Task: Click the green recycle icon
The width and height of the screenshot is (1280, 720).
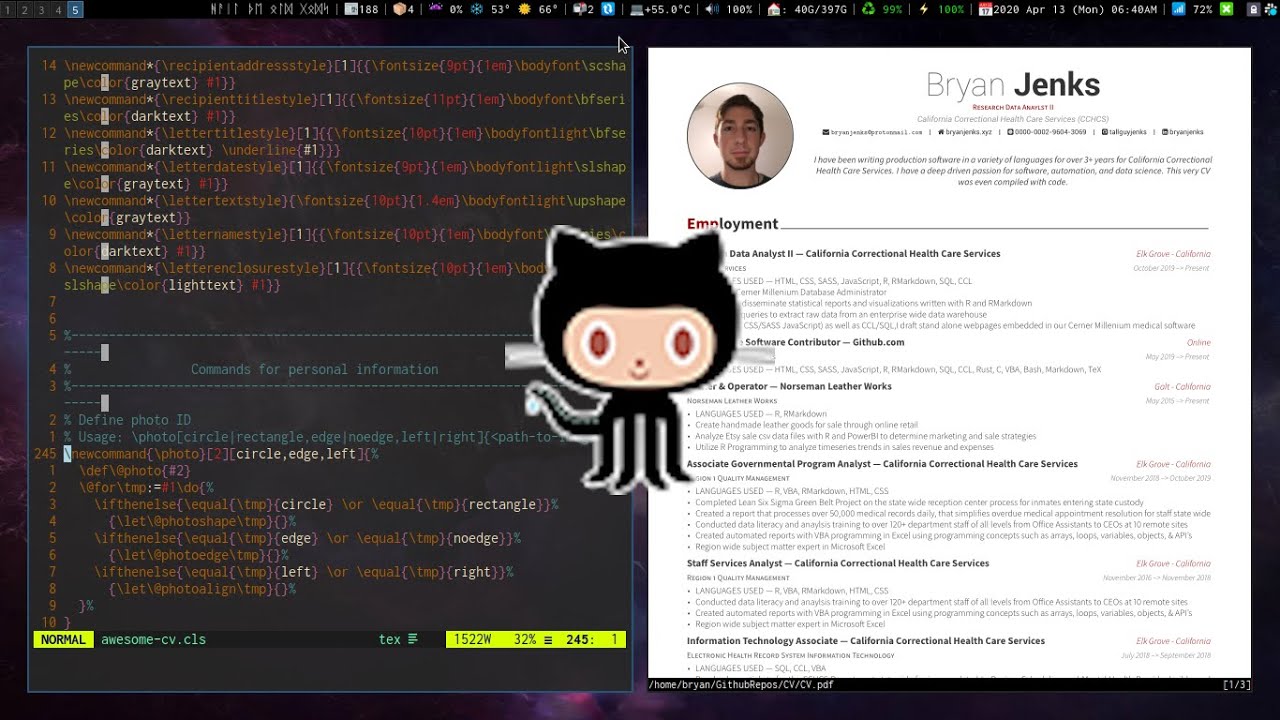Action: (868, 9)
